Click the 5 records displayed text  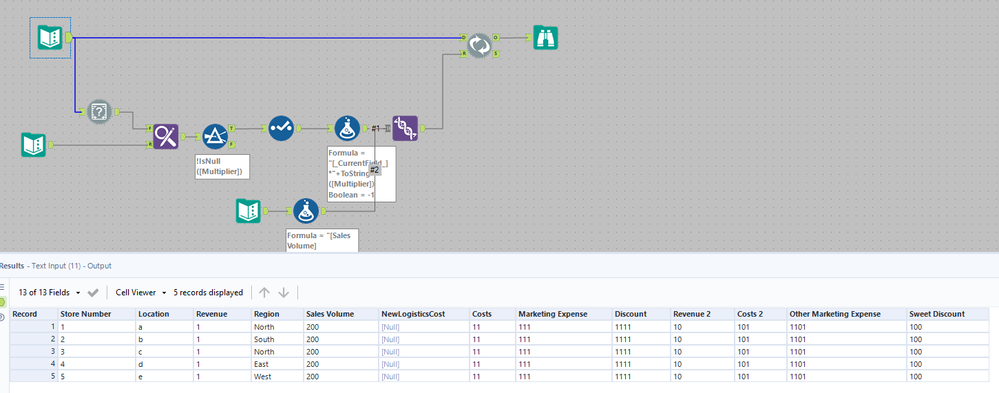[208, 292]
